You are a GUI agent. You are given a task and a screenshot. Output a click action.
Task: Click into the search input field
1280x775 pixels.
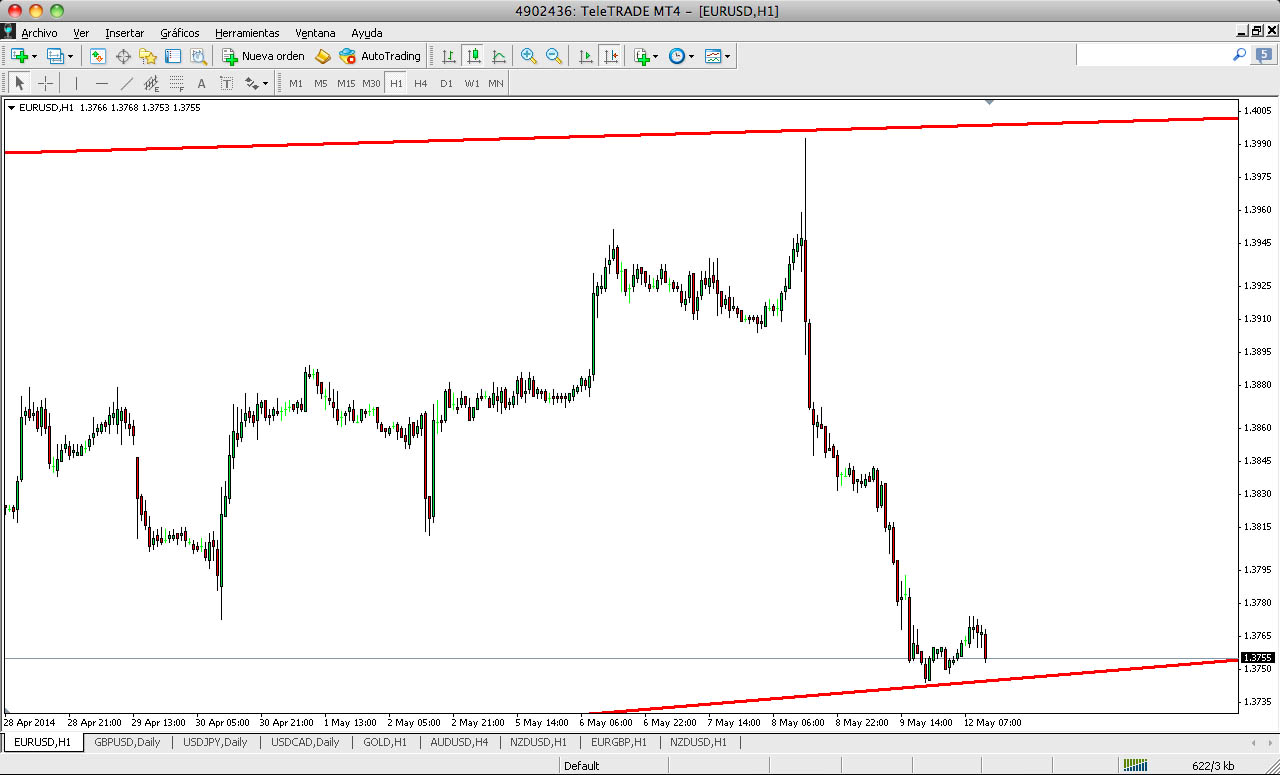click(1153, 55)
